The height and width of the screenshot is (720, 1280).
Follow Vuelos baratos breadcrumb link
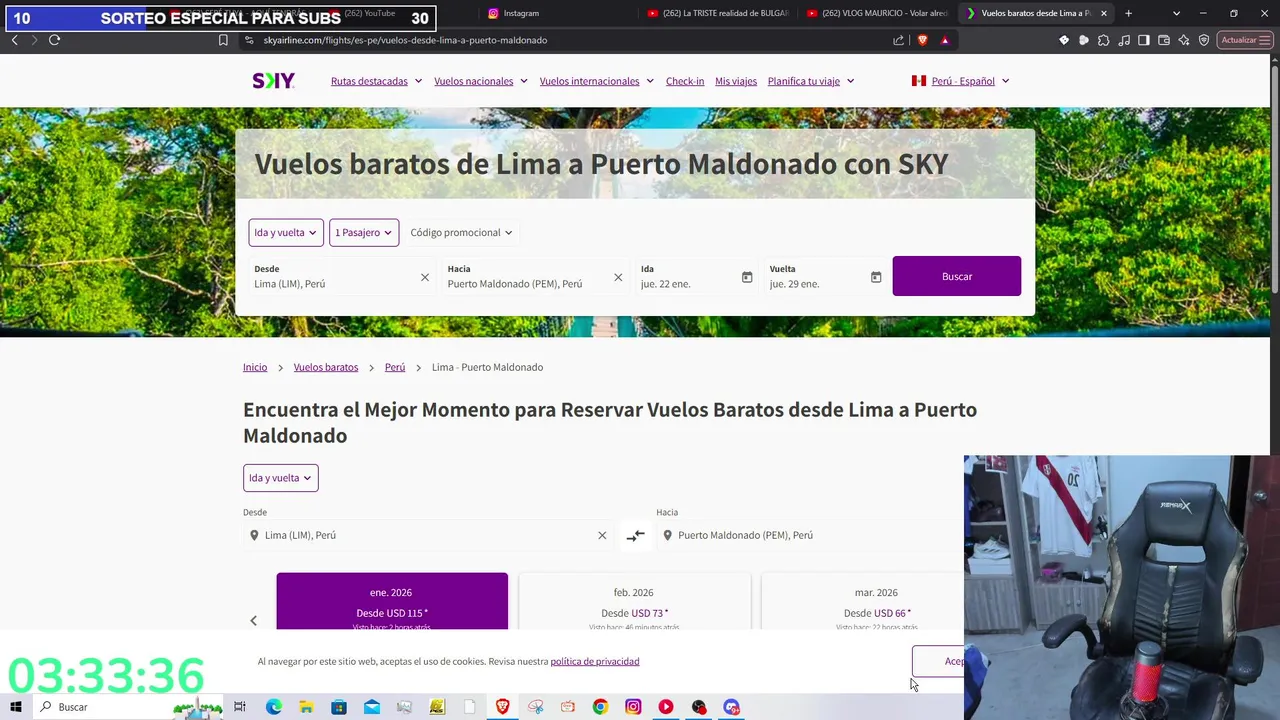[326, 367]
